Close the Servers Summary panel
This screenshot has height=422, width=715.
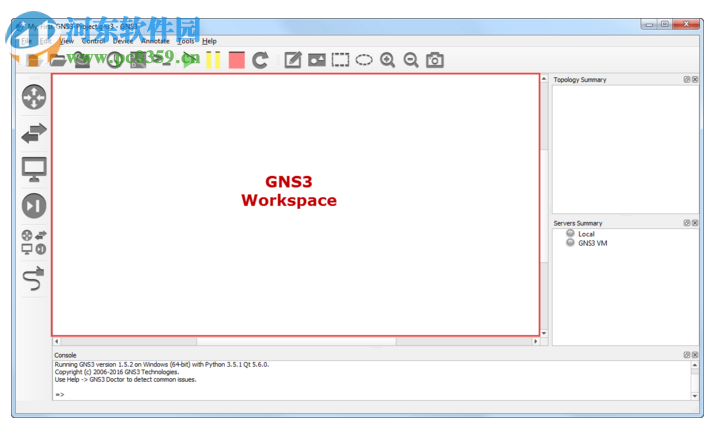694,223
